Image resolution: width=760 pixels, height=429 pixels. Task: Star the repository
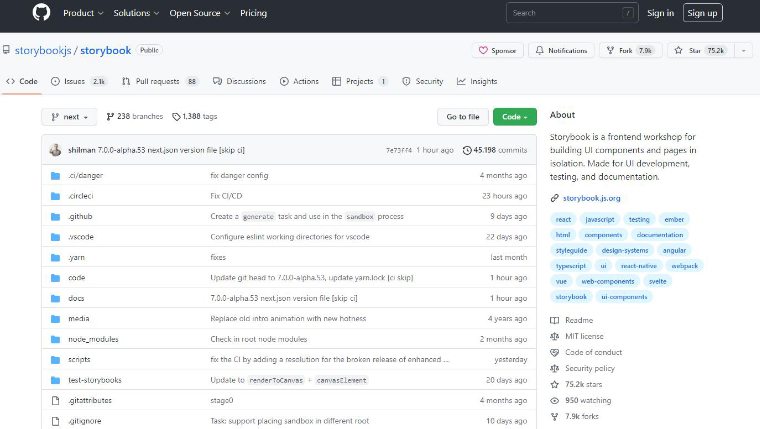click(x=701, y=50)
